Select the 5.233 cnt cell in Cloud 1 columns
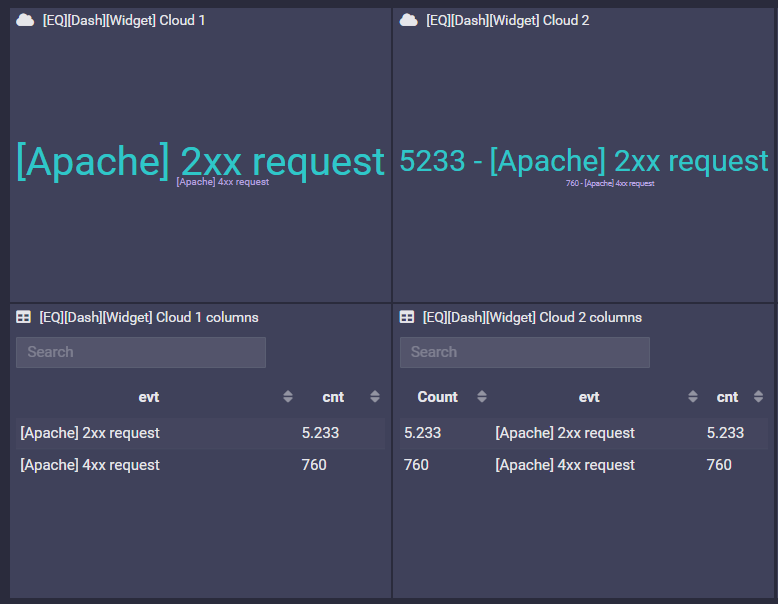The height and width of the screenshot is (604, 778). (320, 433)
